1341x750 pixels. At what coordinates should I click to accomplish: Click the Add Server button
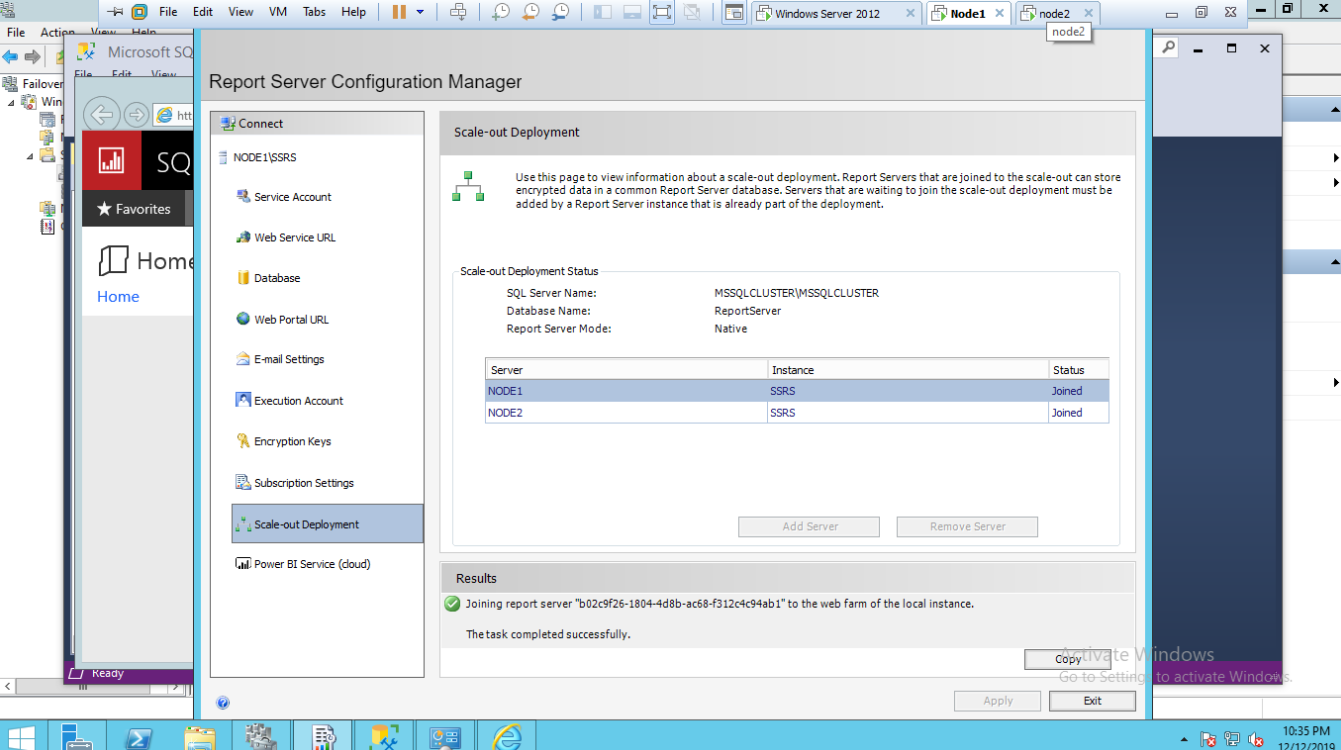(809, 526)
